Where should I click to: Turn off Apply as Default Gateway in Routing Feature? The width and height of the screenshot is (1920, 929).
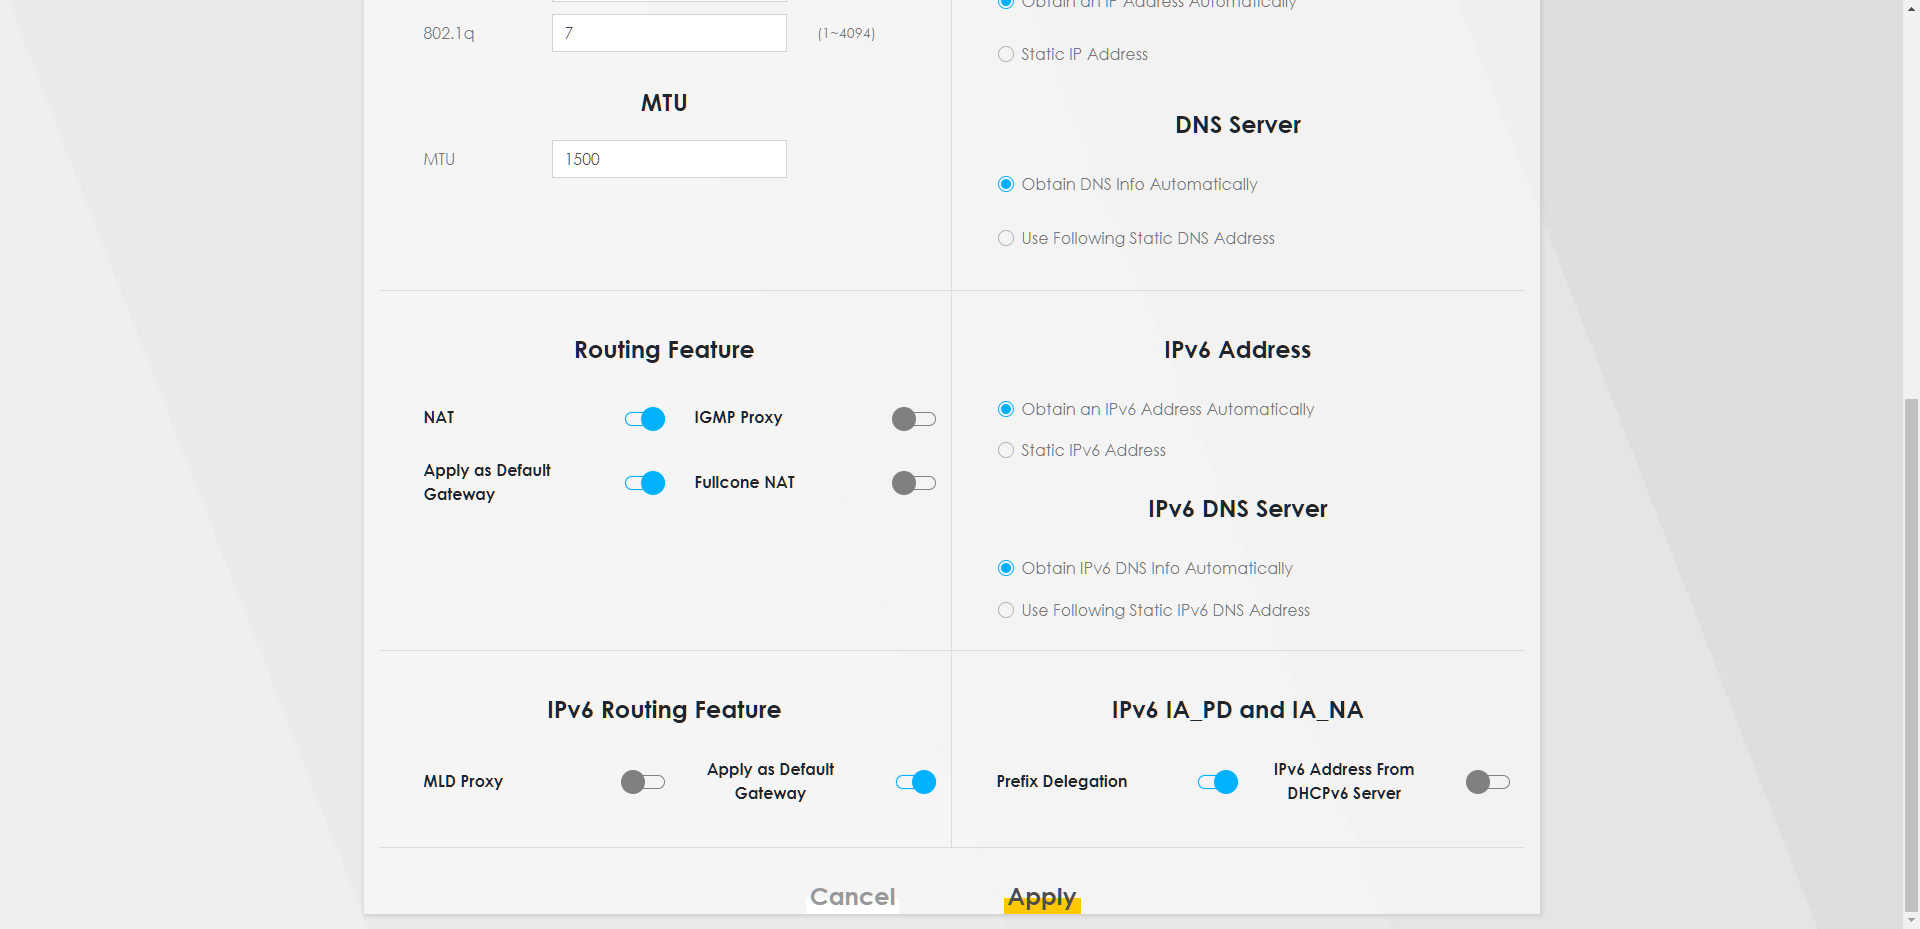[x=645, y=483]
